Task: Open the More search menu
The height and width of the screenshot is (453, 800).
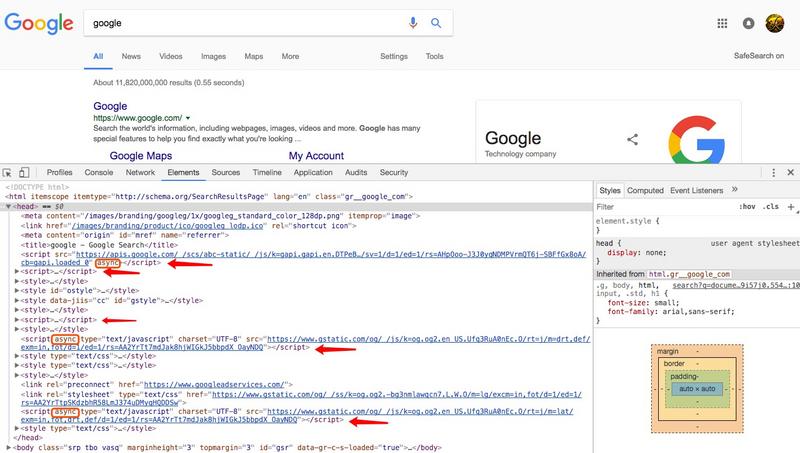Action: click(x=290, y=56)
